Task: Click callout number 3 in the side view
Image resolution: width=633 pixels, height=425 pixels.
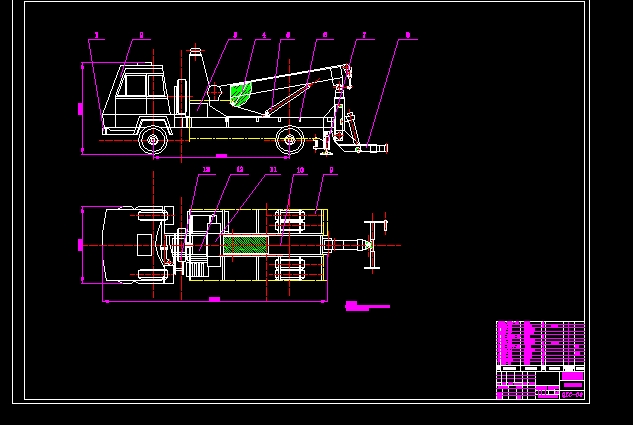Action: coord(235,36)
